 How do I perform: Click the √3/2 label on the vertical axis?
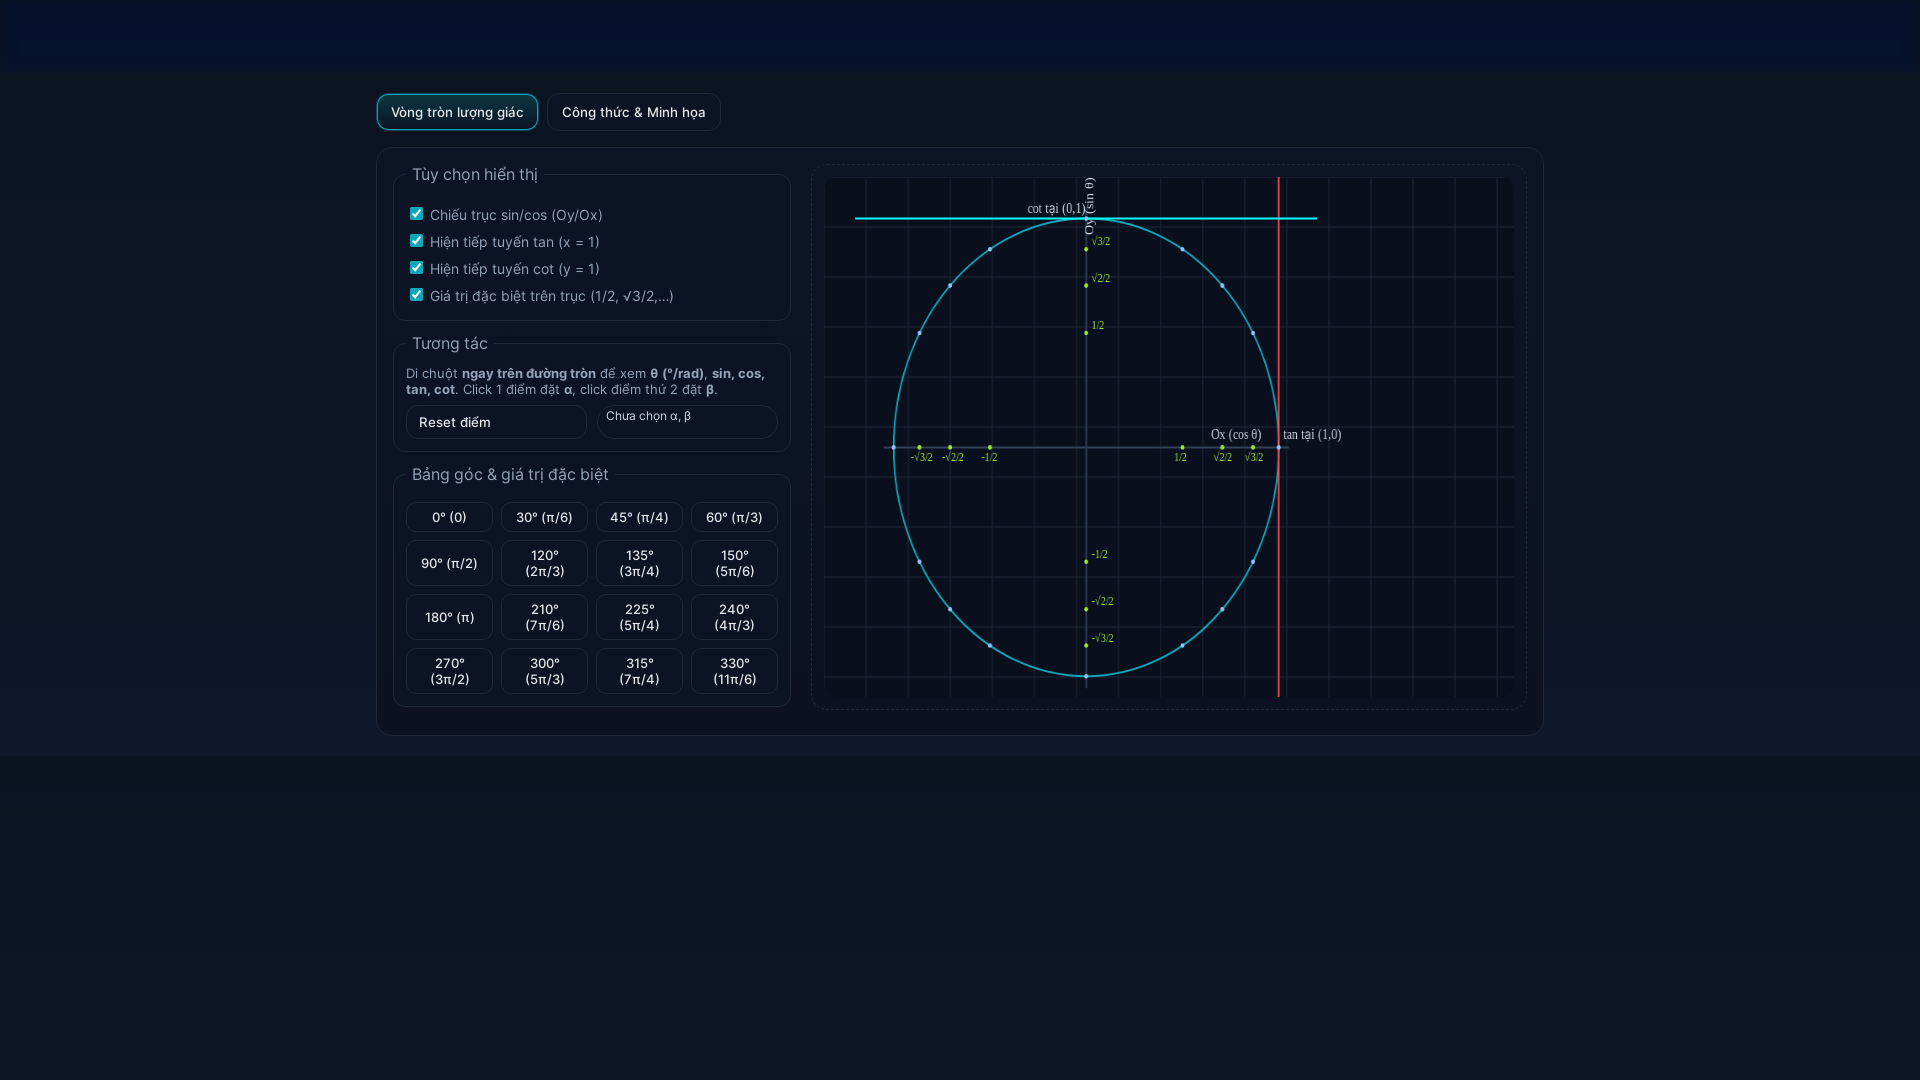coord(1100,241)
